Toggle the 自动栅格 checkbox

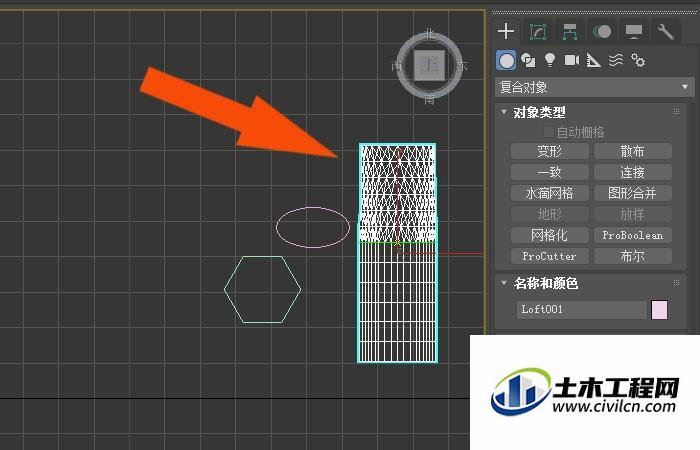548,132
